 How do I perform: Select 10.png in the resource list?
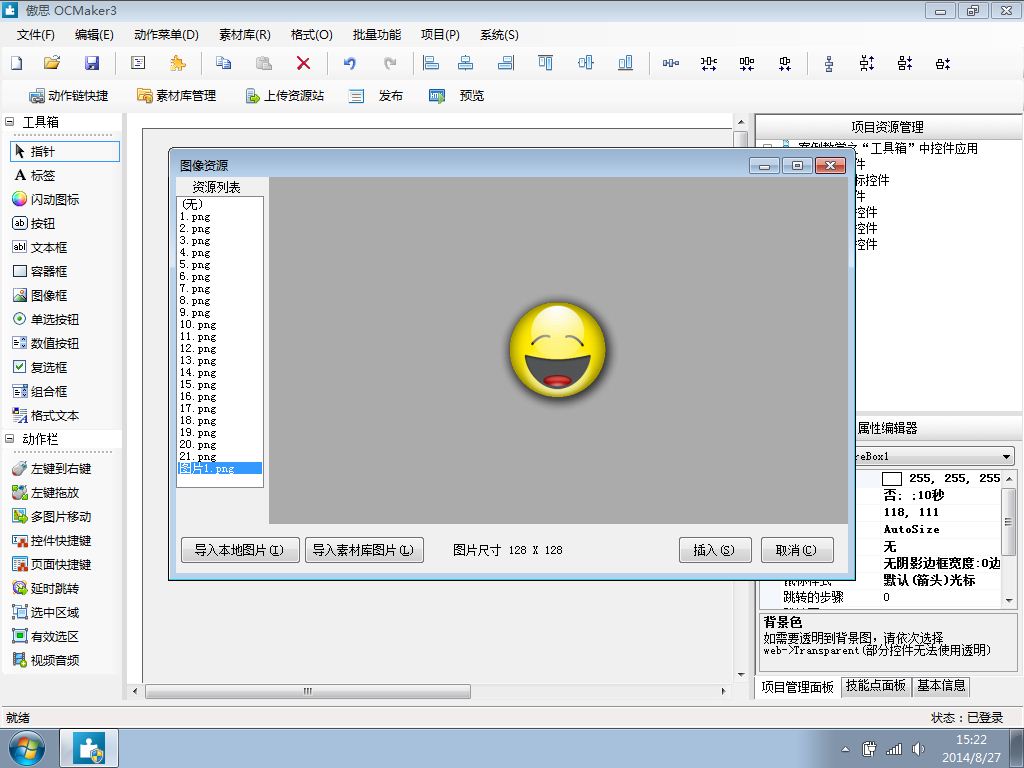click(x=198, y=325)
